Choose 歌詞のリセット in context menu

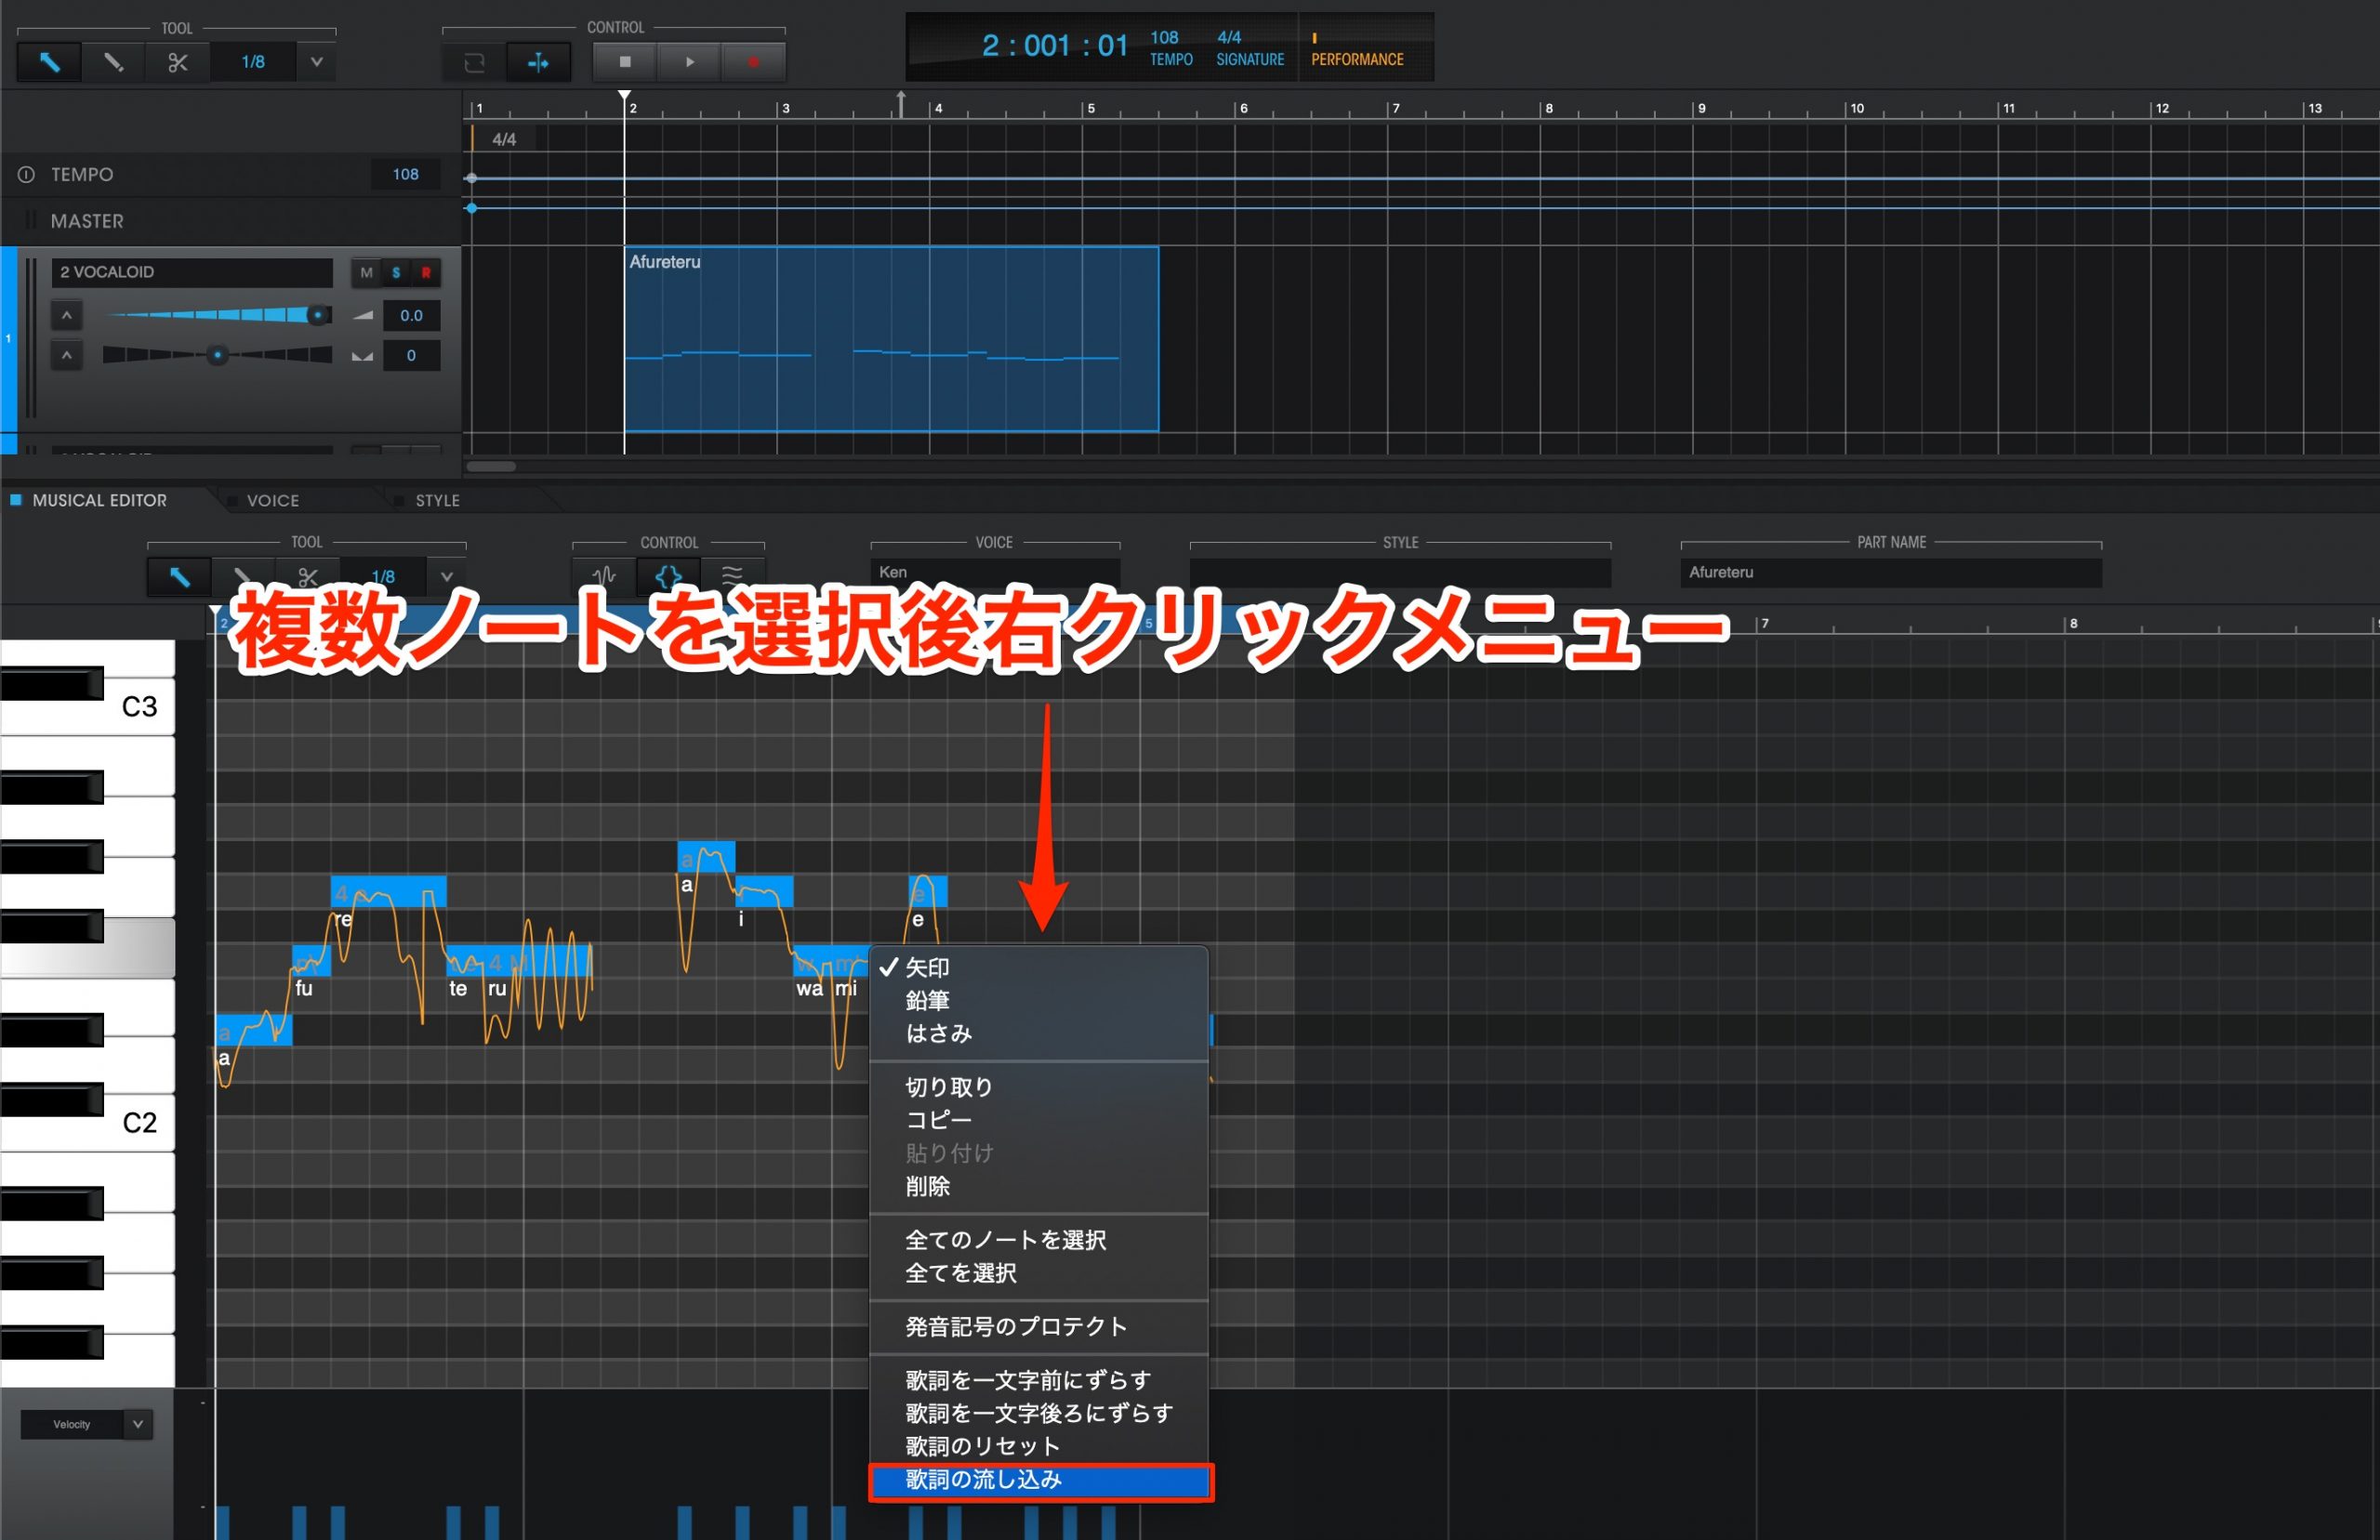coord(1039,1447)
